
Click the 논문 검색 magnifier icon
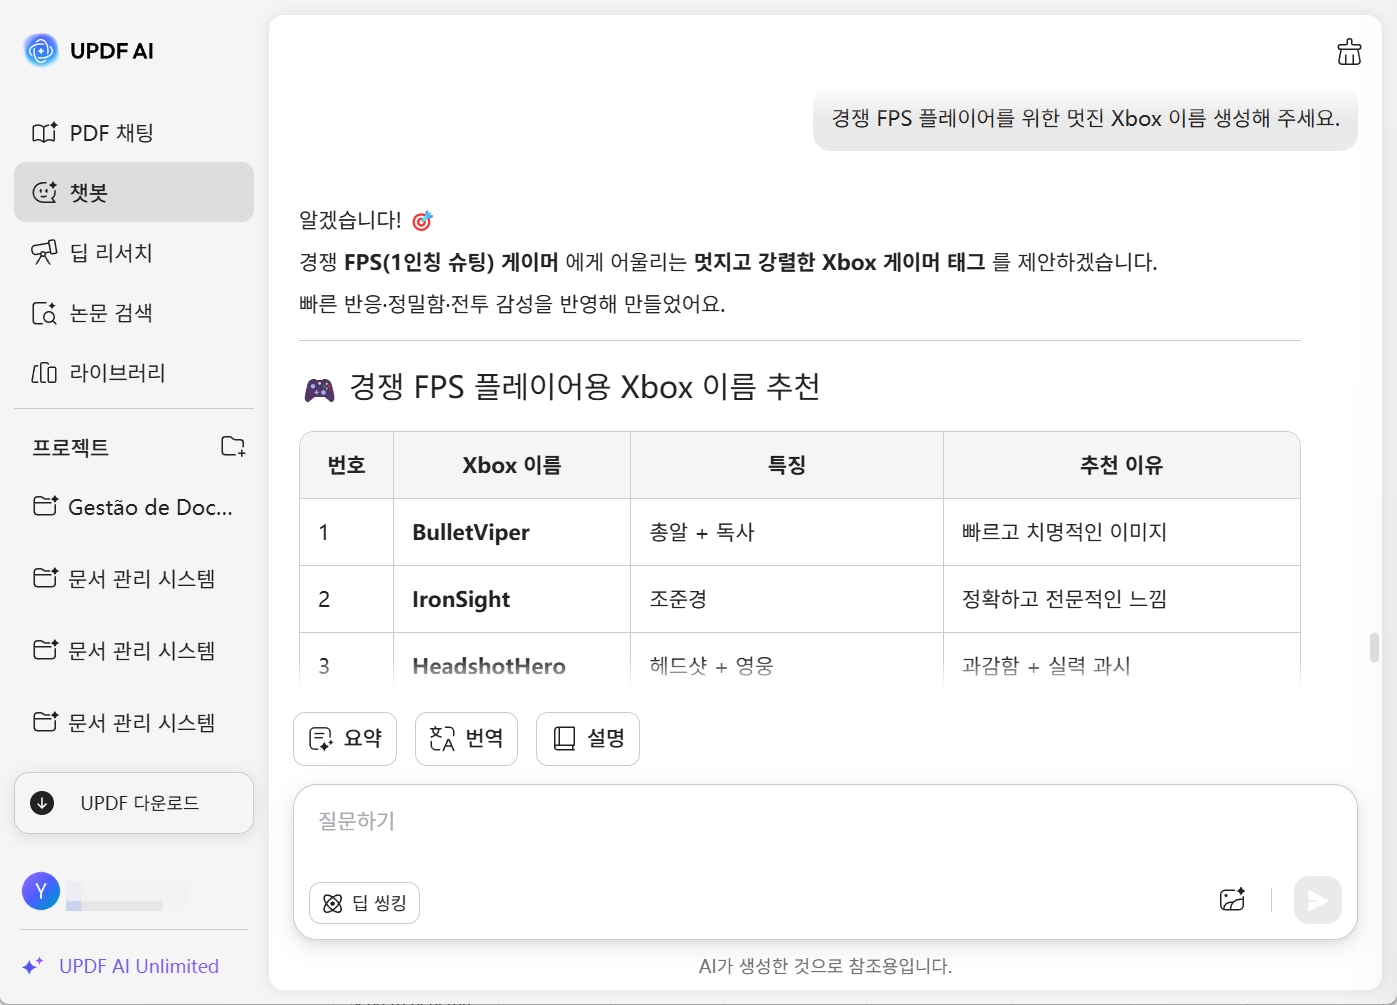click(44, 314)
